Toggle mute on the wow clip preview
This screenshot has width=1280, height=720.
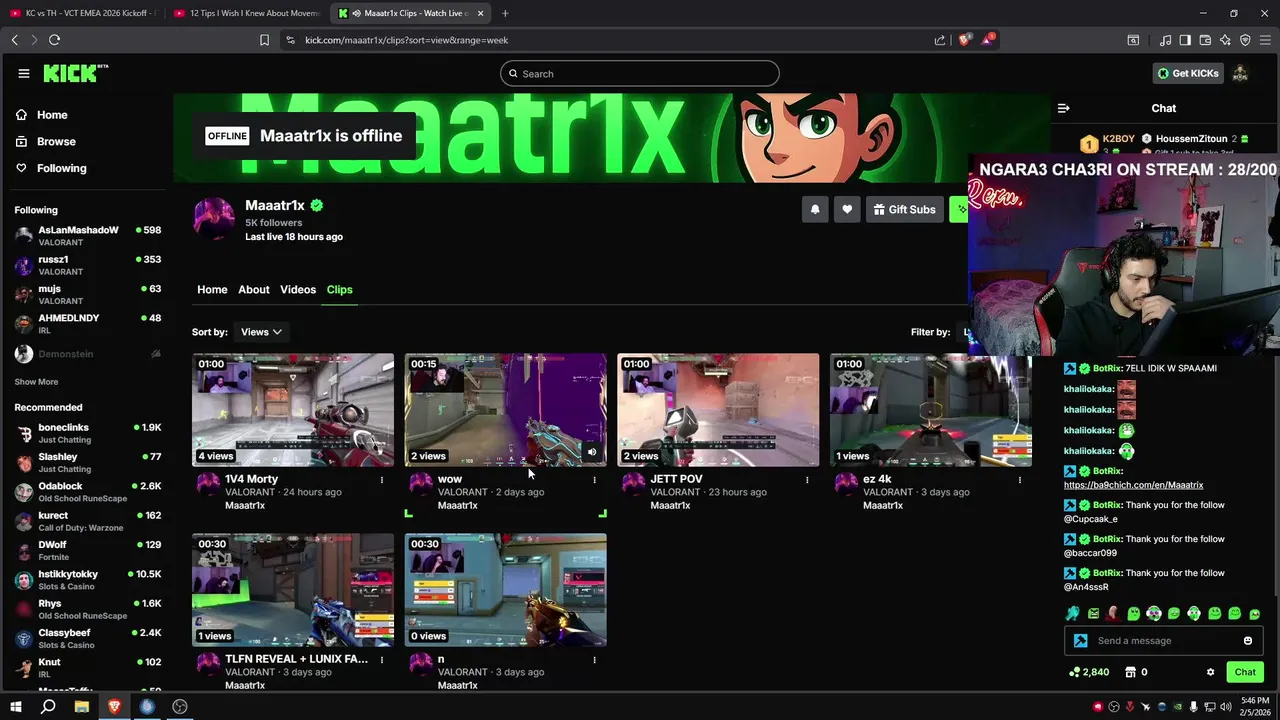tap(592, 452)
